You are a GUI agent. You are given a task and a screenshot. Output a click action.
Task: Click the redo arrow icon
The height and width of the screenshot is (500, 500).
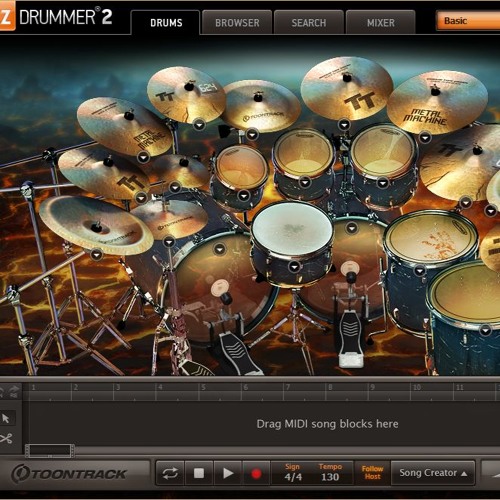pyautogui.click(x=14, y=392)
